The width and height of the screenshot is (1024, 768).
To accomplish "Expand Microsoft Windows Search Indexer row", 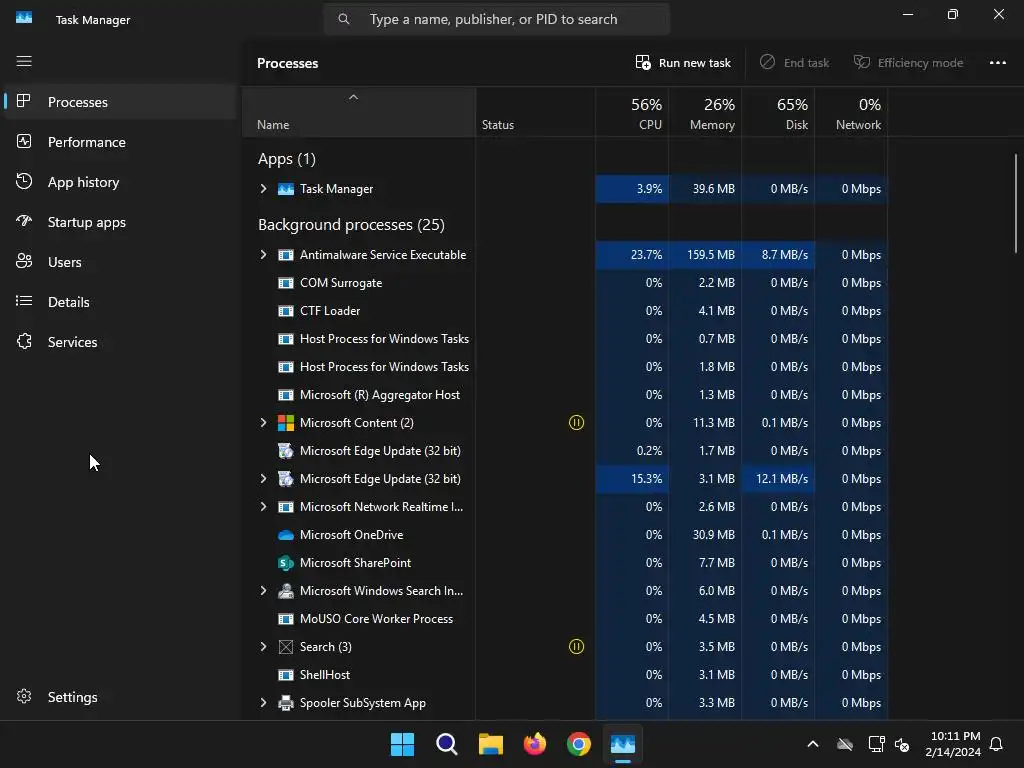I will pyautogui.click(x=263, y=590).
